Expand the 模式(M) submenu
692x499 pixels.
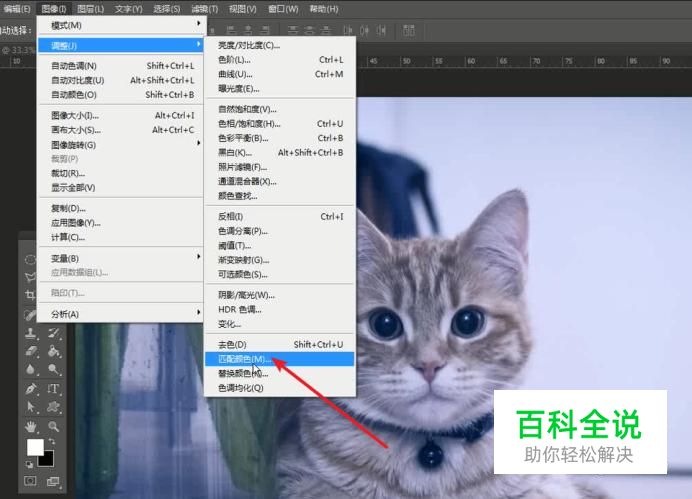(x=120, y=25)
